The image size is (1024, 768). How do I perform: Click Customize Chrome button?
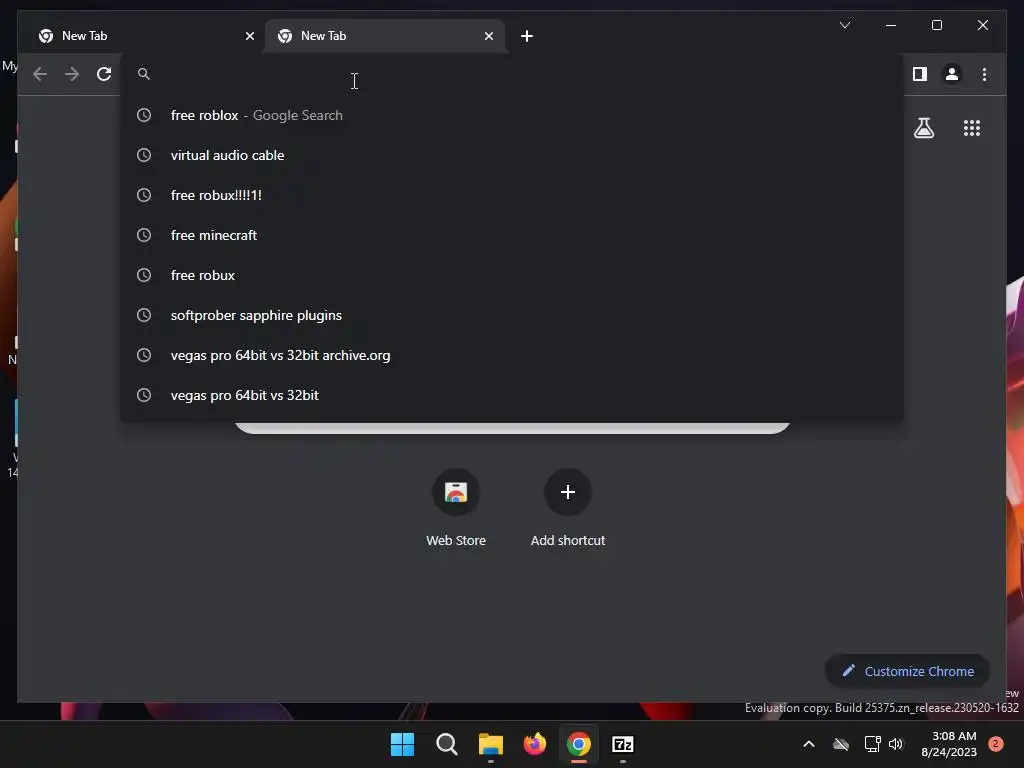(907, 671)
